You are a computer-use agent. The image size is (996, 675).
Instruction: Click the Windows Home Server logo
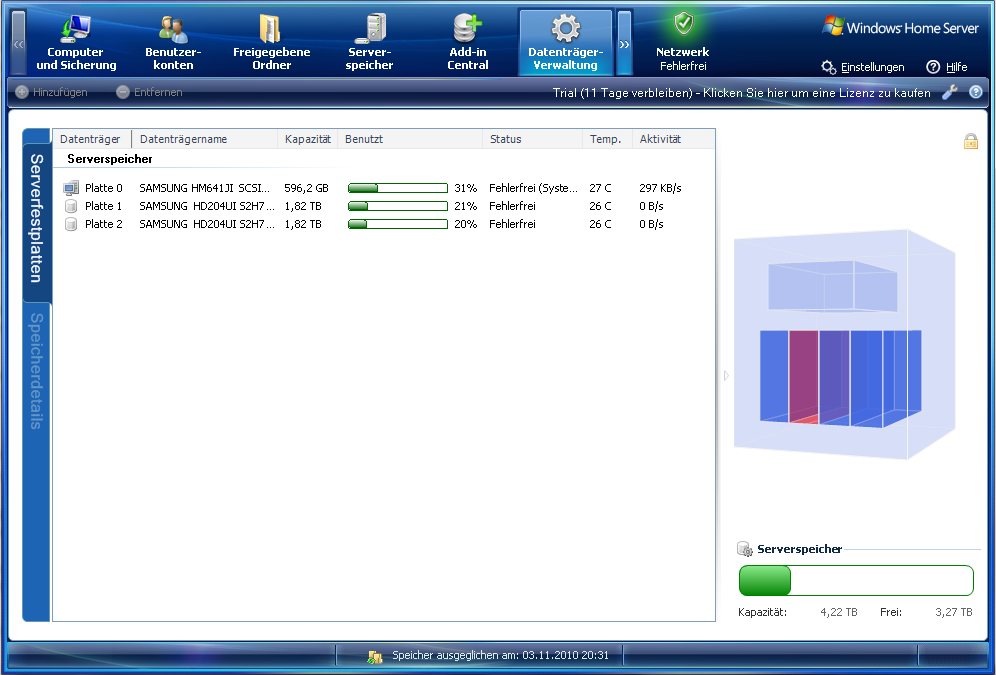[x=900, y=27]
